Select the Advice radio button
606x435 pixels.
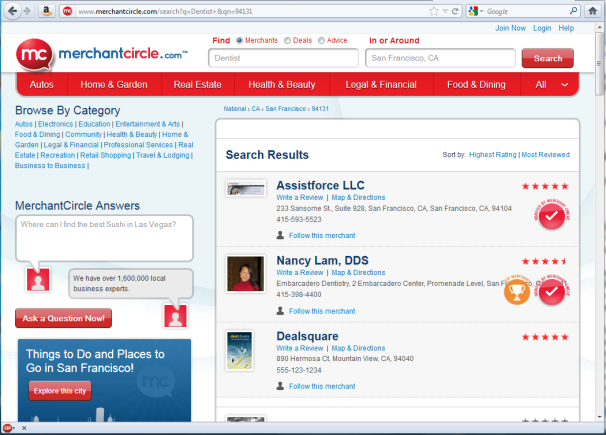click(321, 40)
